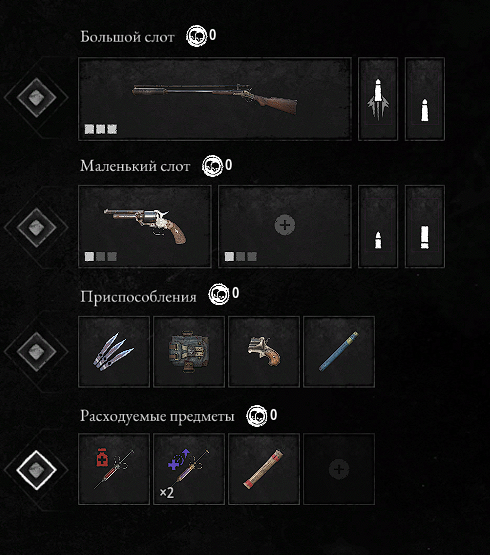490x555 pixels.
Task: Pick the derringer pistol tool
Action: tap(264, 351)
